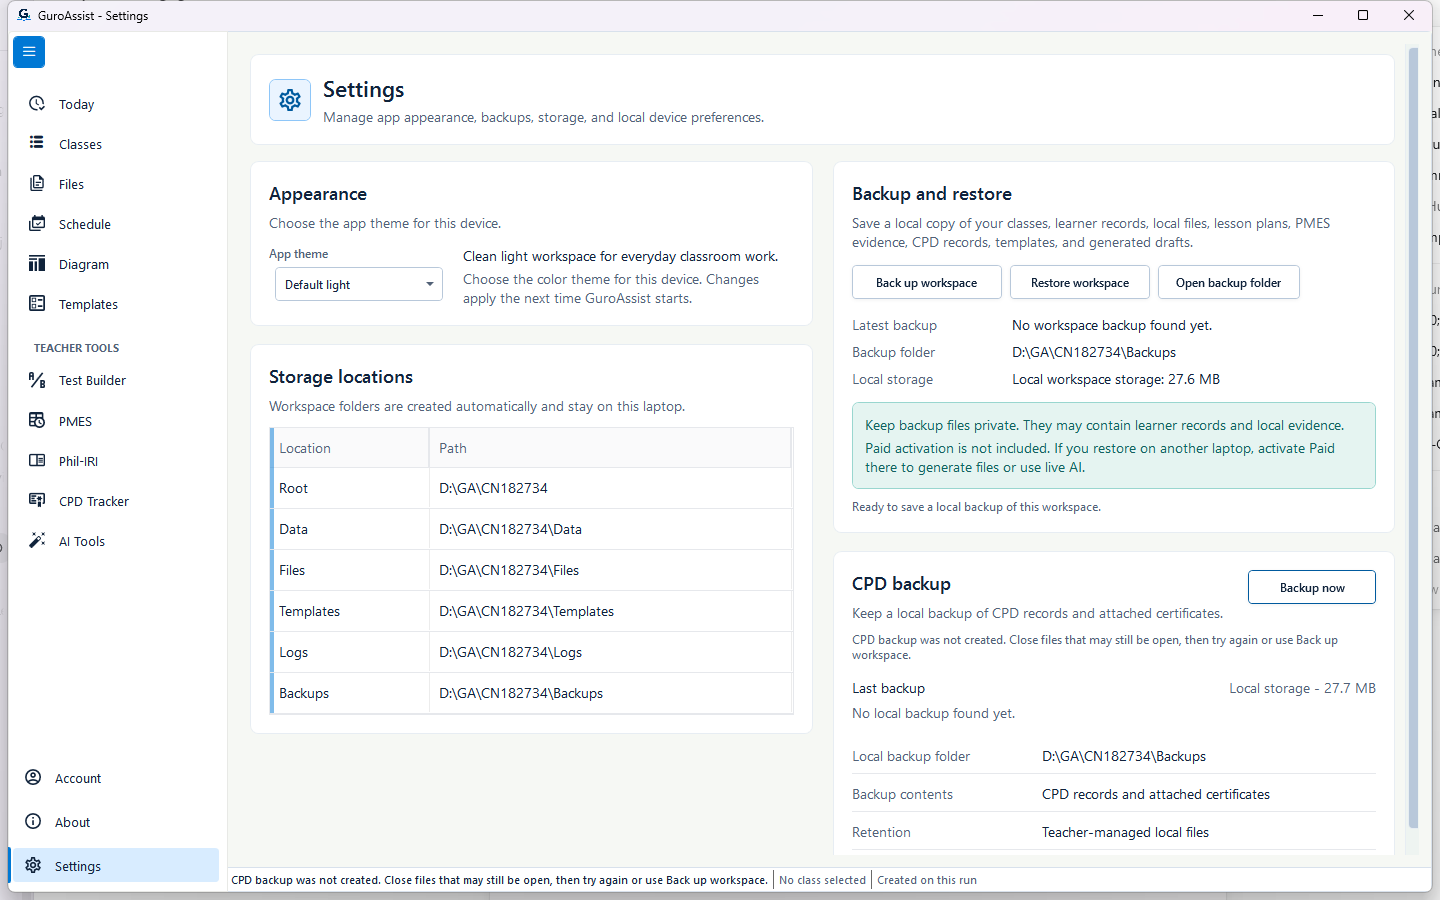1440x900 pixels.
Task: Click the Diagram icon in sidebar
Action: pyautogui.click(x=37, y=263)
